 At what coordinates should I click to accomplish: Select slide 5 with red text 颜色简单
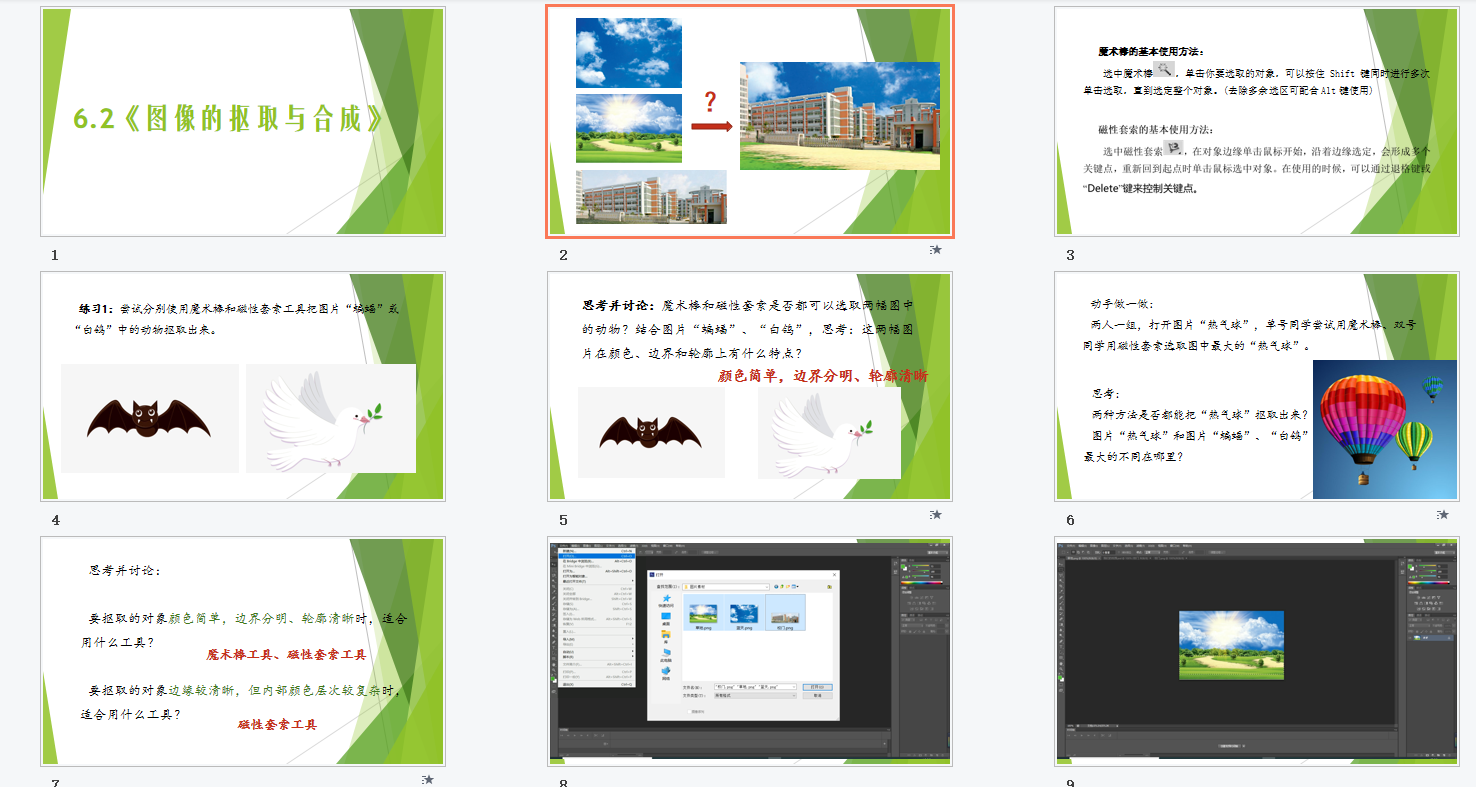tap(750, 386)
